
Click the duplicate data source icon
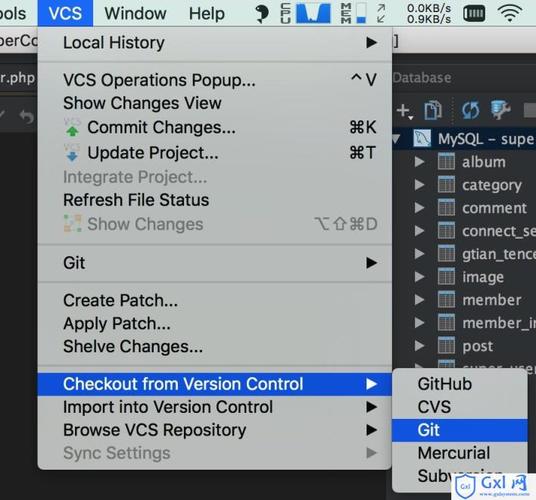tap(433, 110)
